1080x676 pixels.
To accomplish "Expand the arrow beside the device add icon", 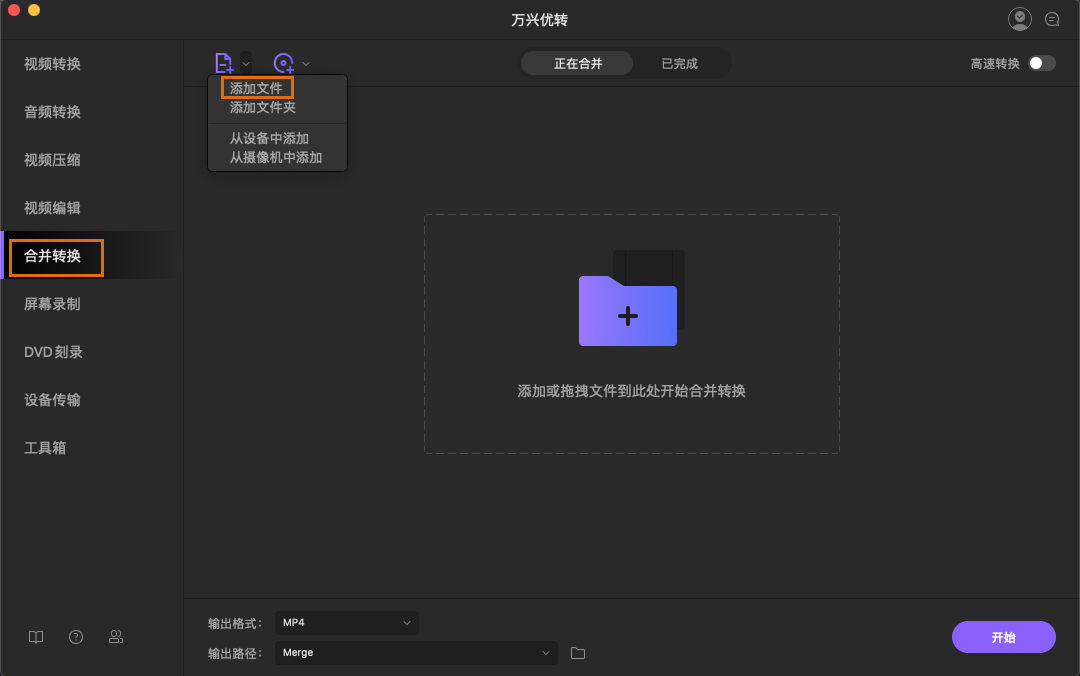I will pos(306,63).
